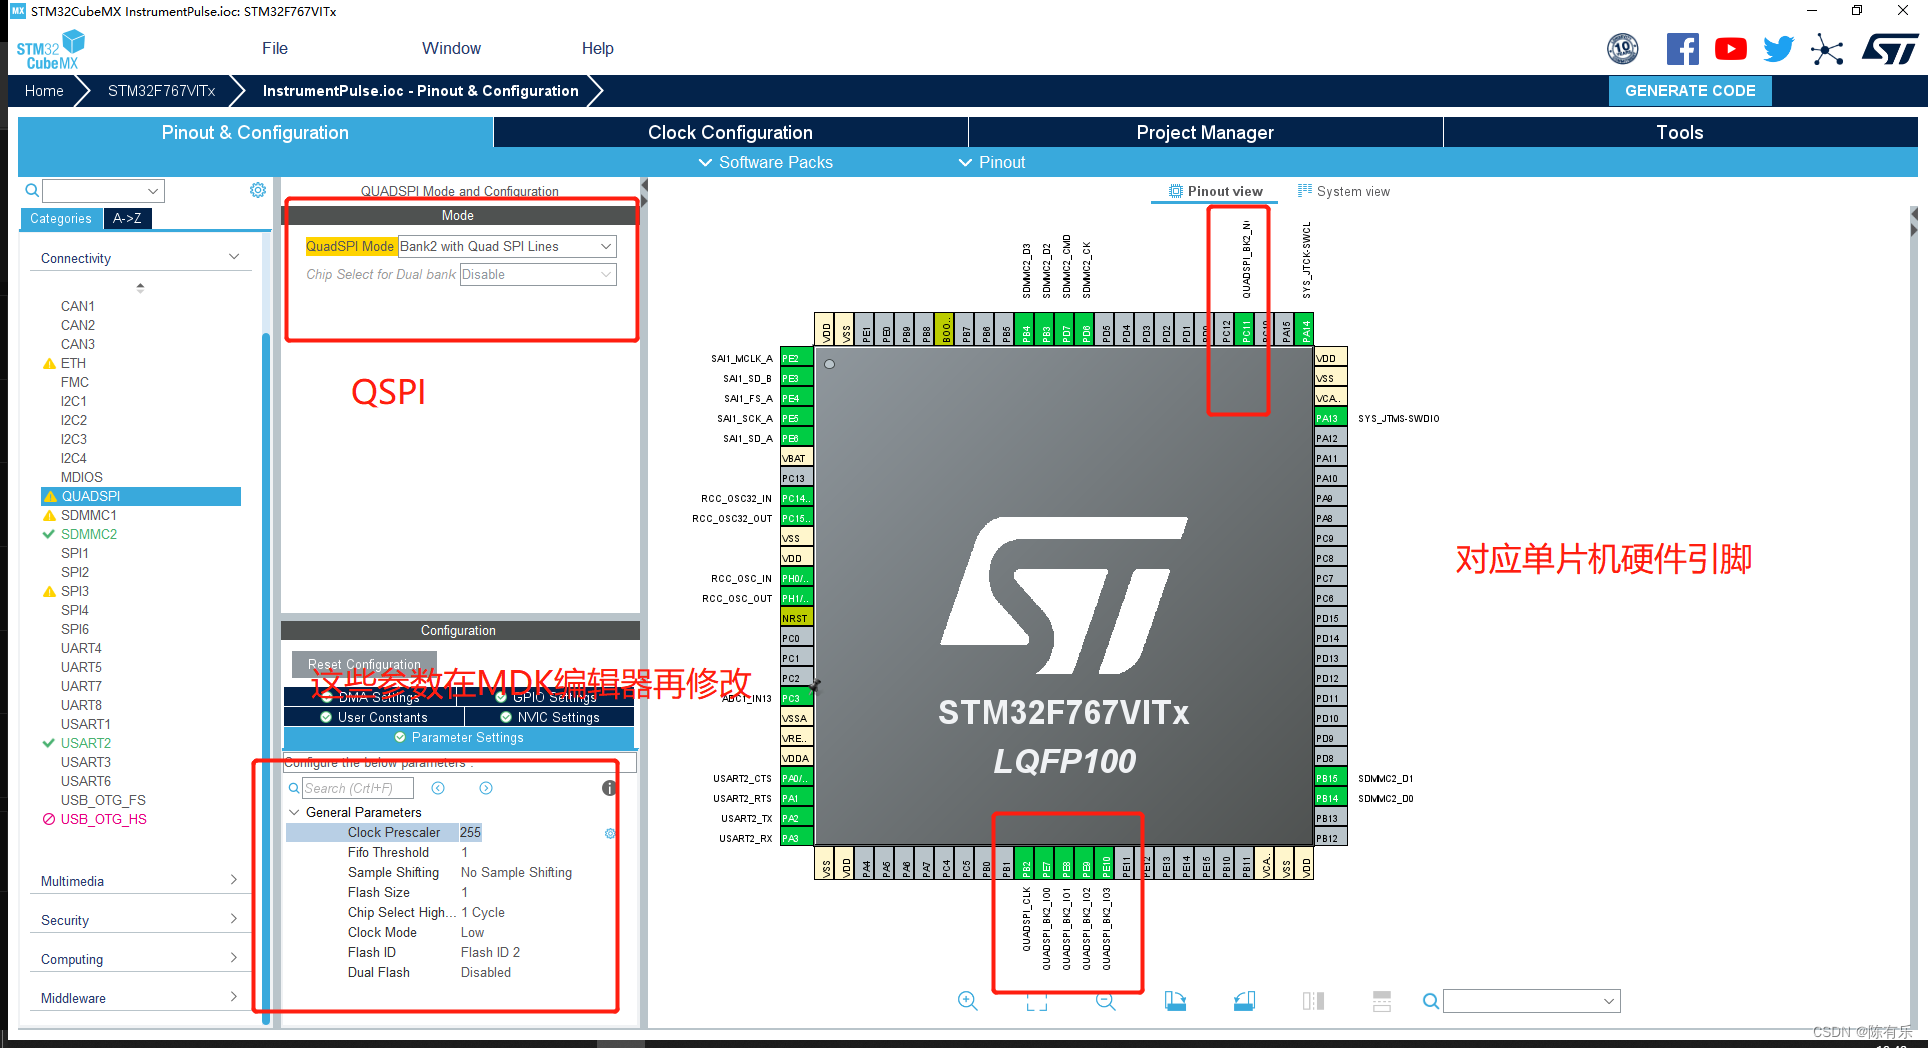Show parameter info panel icon

tap(609, 788)
